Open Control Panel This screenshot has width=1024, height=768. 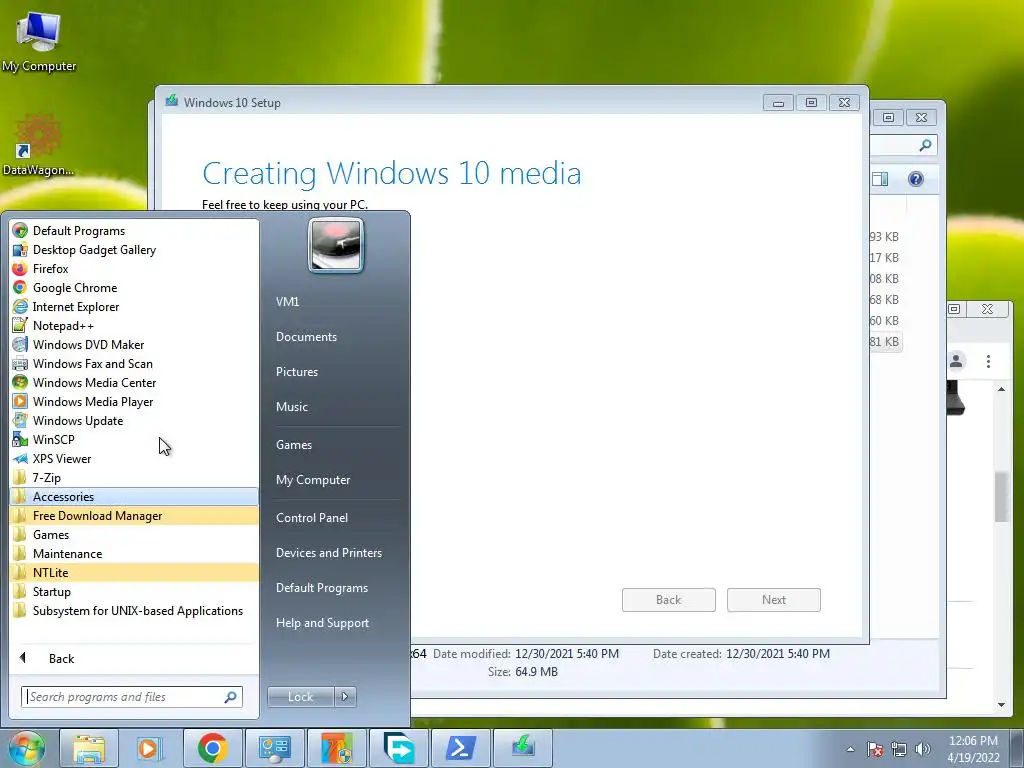312,517
